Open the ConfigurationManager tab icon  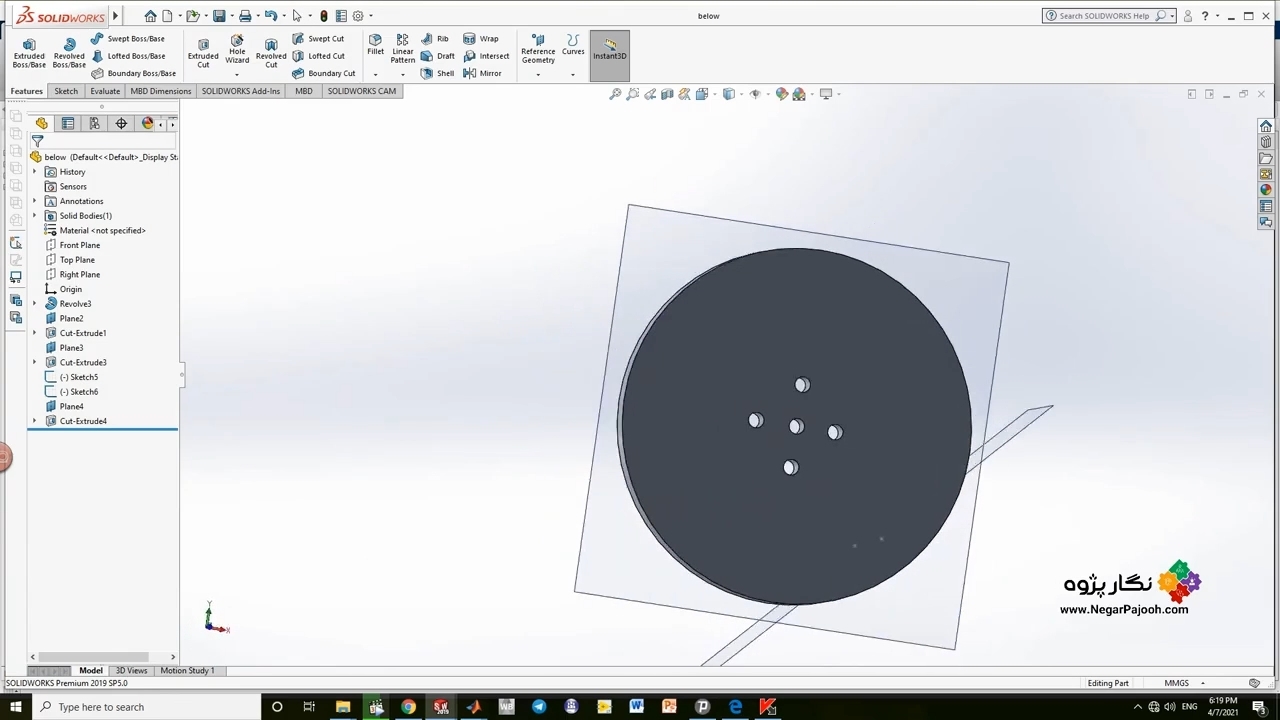[x=94, y=123]
